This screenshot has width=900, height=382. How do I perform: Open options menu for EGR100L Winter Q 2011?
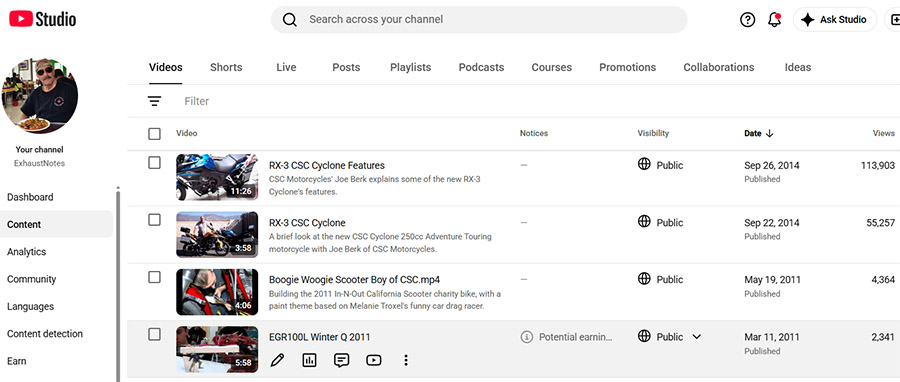[406, 360]
